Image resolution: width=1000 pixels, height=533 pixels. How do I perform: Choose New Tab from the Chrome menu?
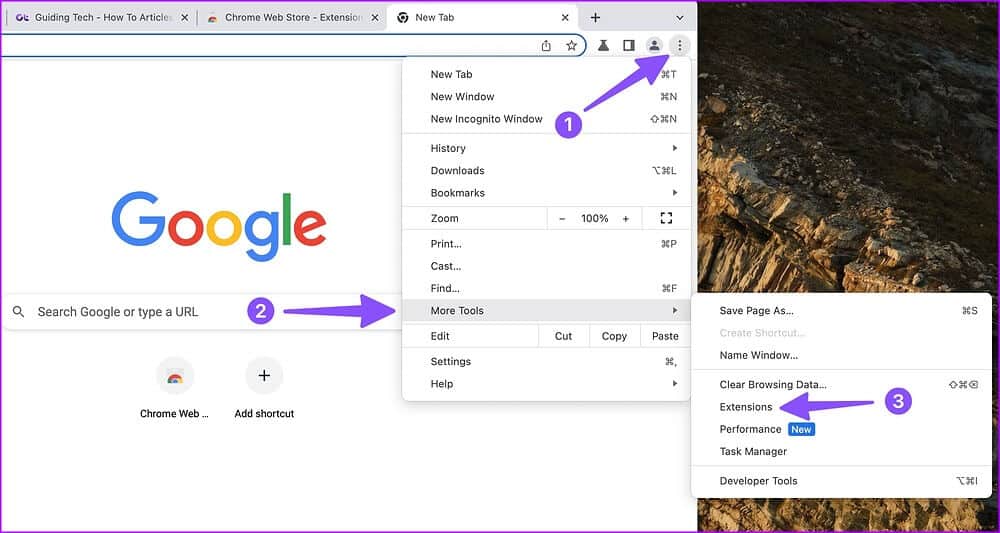click(x=547, y=74)
